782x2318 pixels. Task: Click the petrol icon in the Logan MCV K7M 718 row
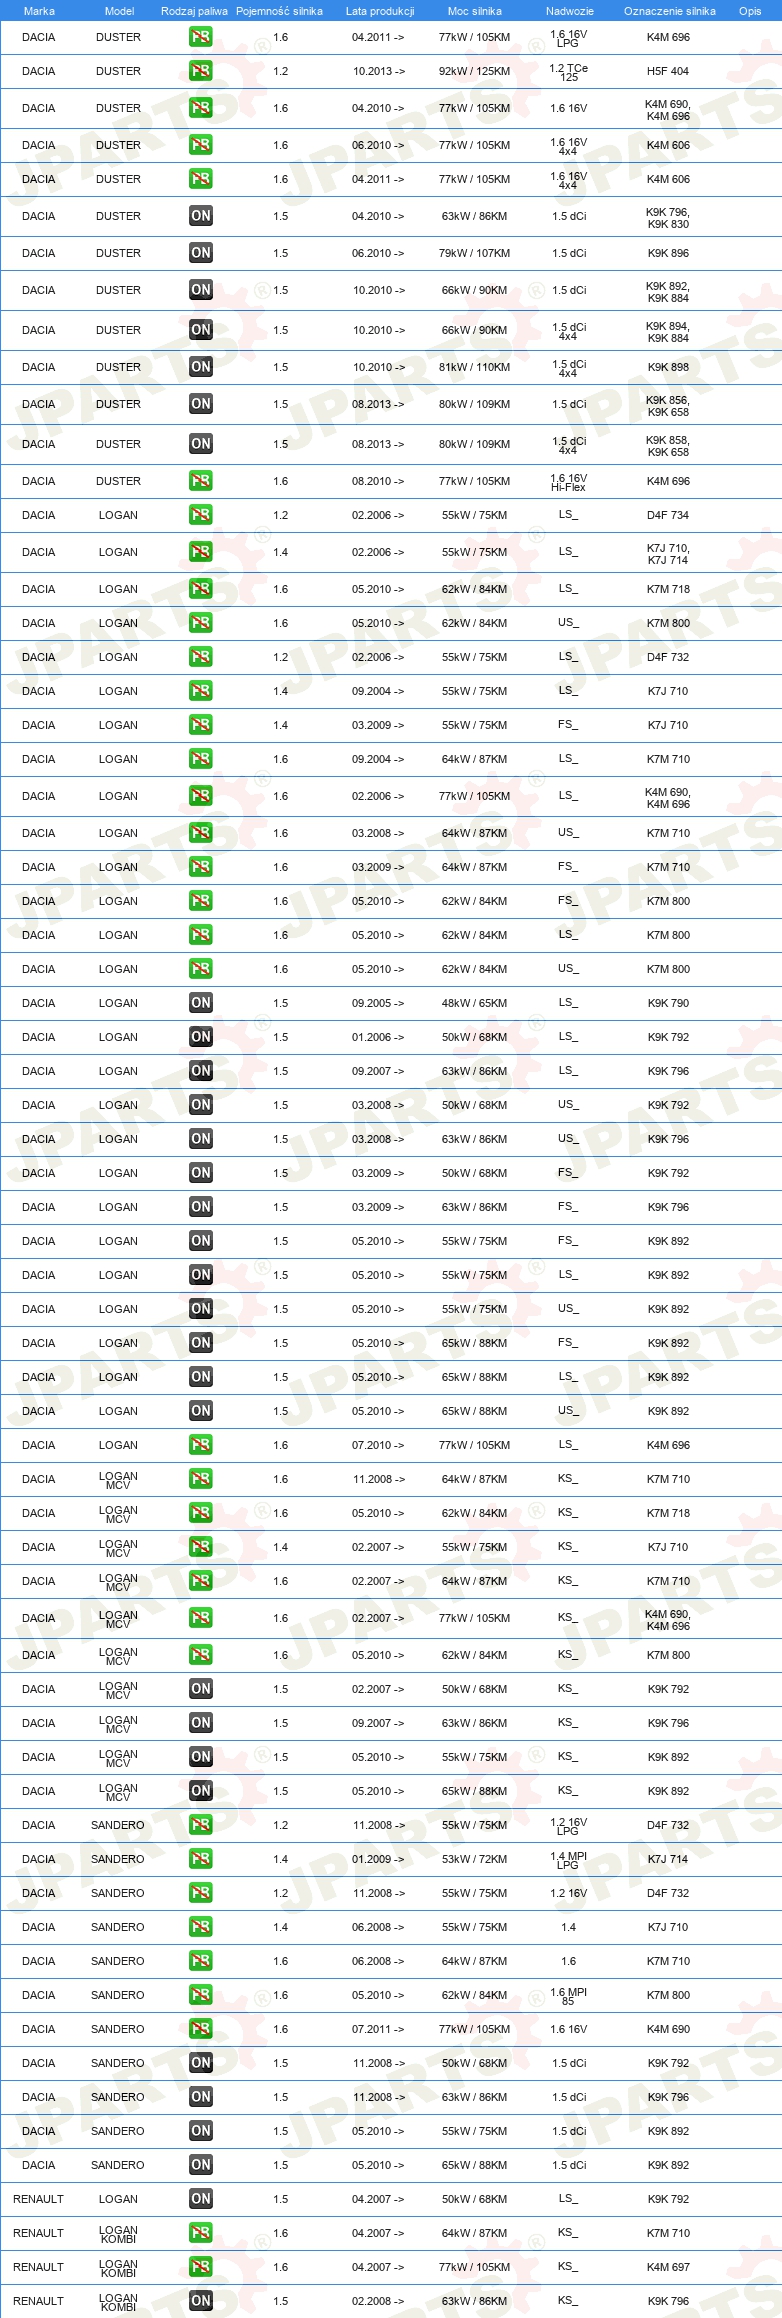coord(201,1513)
